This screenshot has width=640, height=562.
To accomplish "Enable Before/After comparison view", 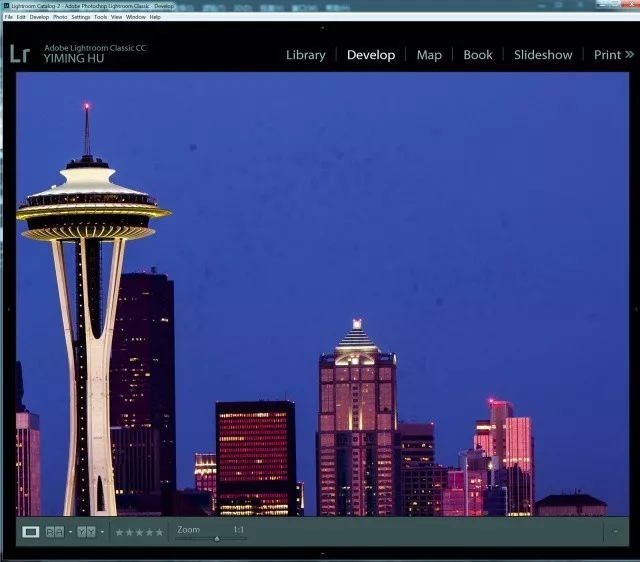I will click(x=86, y=532).
